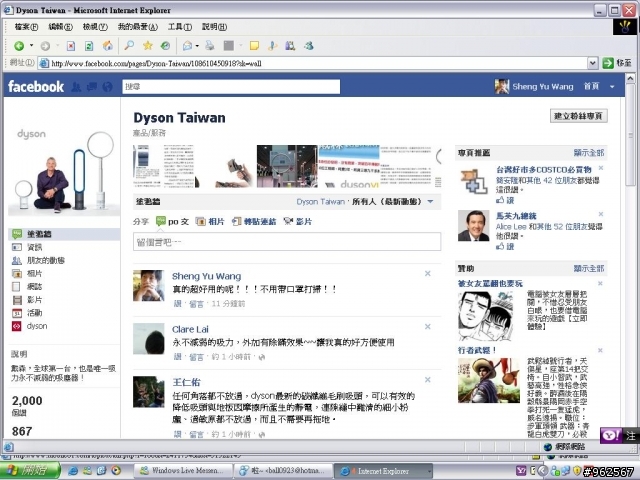
Task: Click 顯示全部 beside 專頁推薦
Action: pos(589,153)
